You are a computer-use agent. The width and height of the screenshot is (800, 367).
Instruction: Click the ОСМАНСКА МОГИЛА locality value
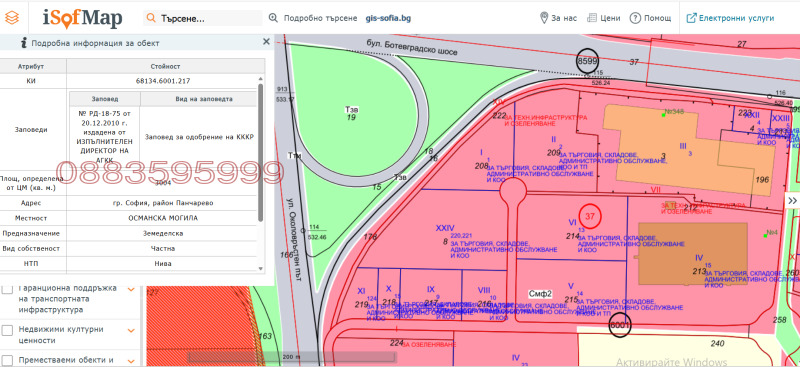(163, 218)
